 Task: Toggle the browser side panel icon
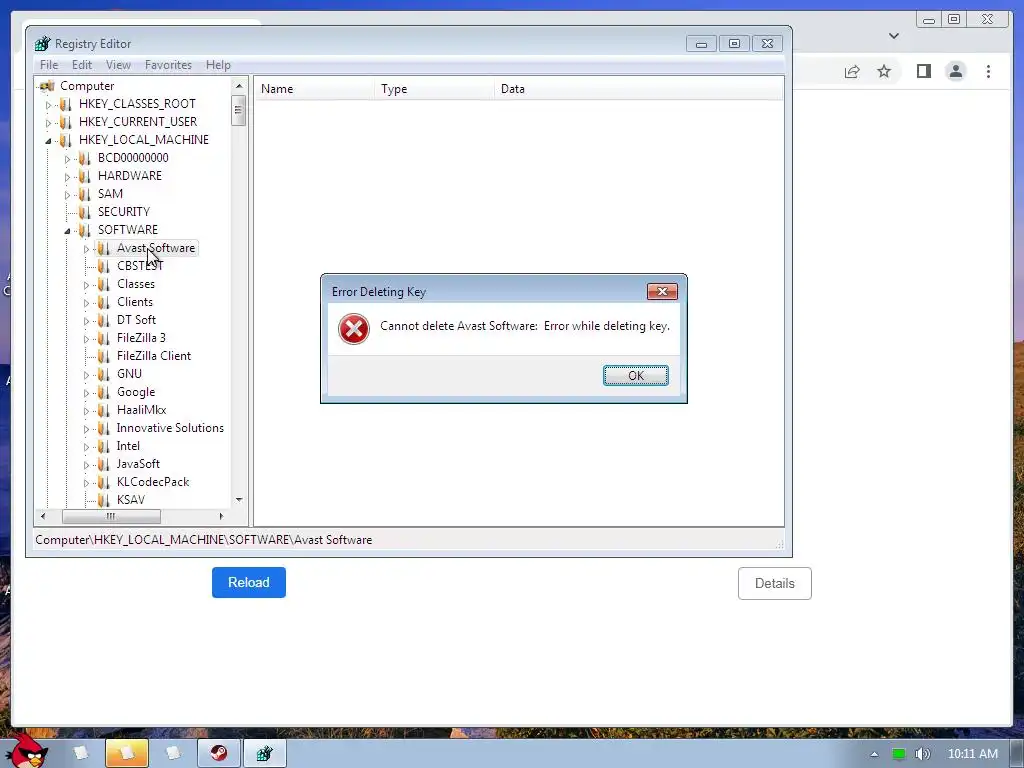point(923,71)
